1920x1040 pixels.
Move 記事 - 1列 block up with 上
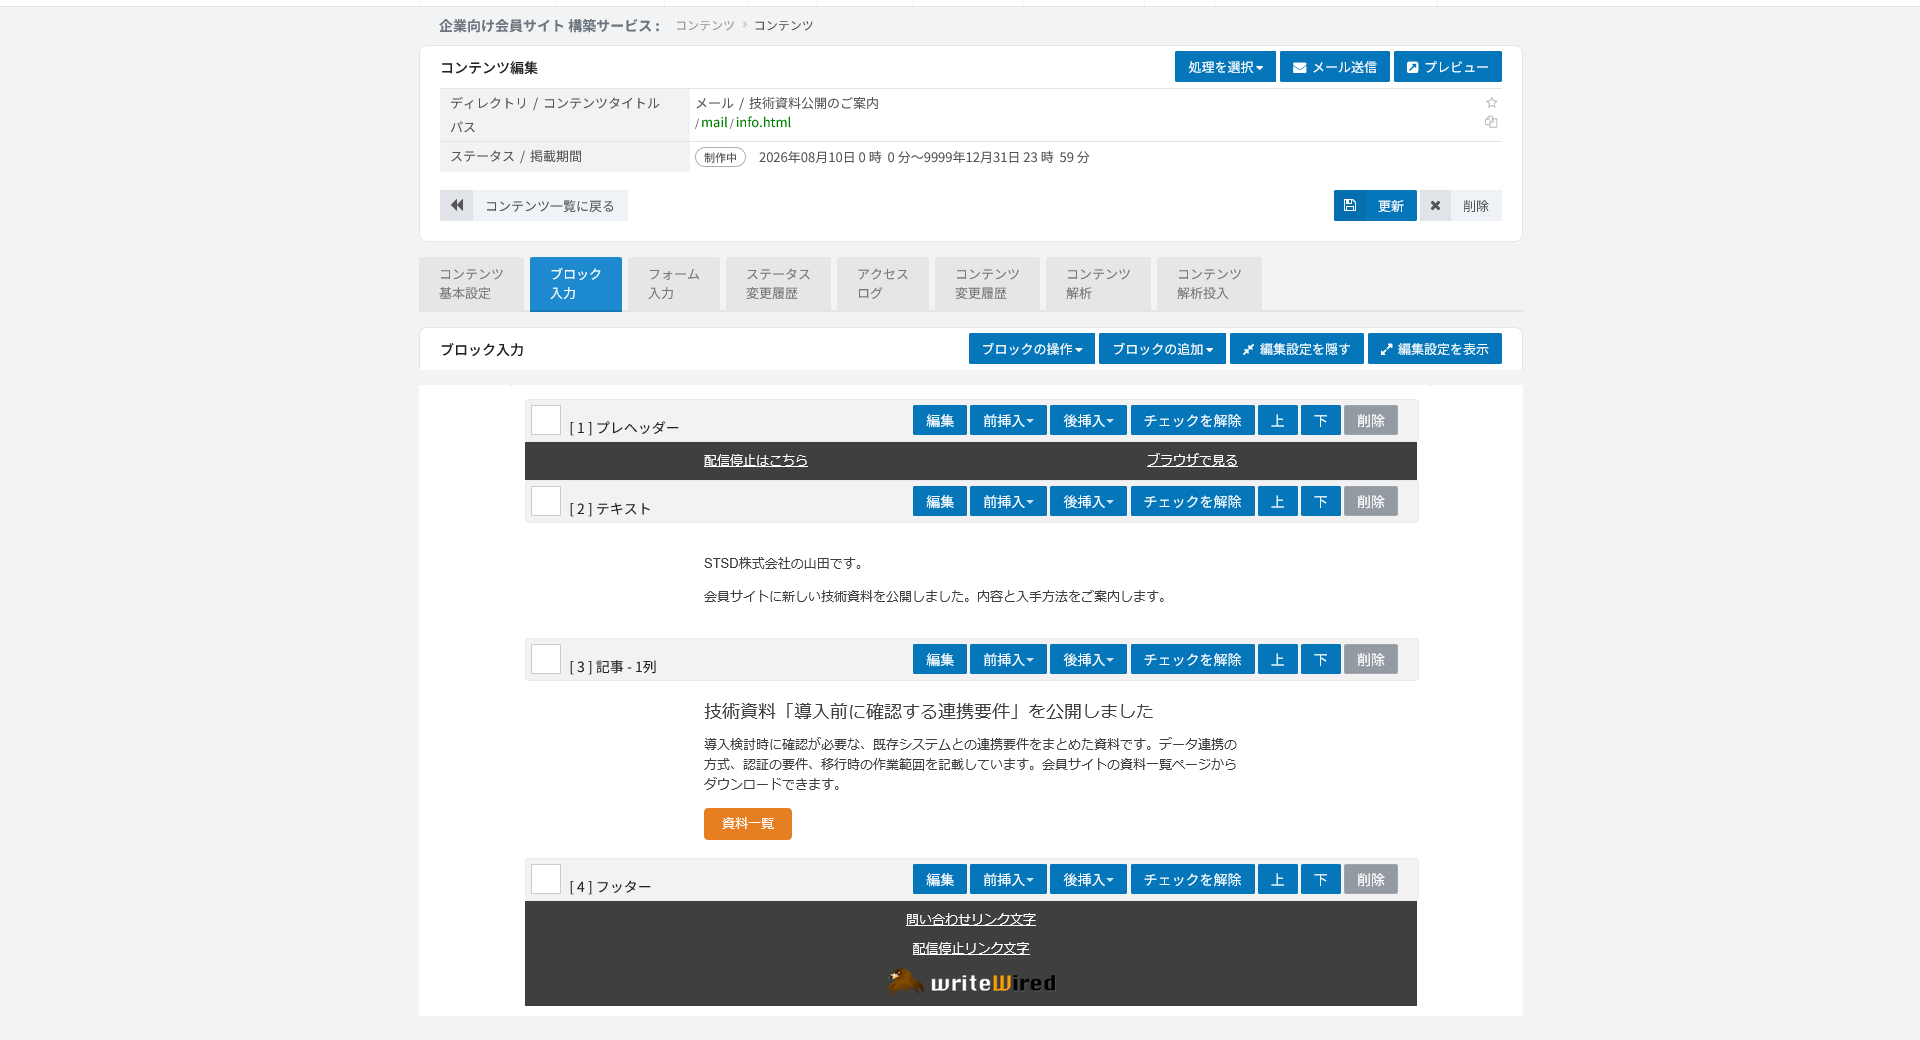point(1278,660)
